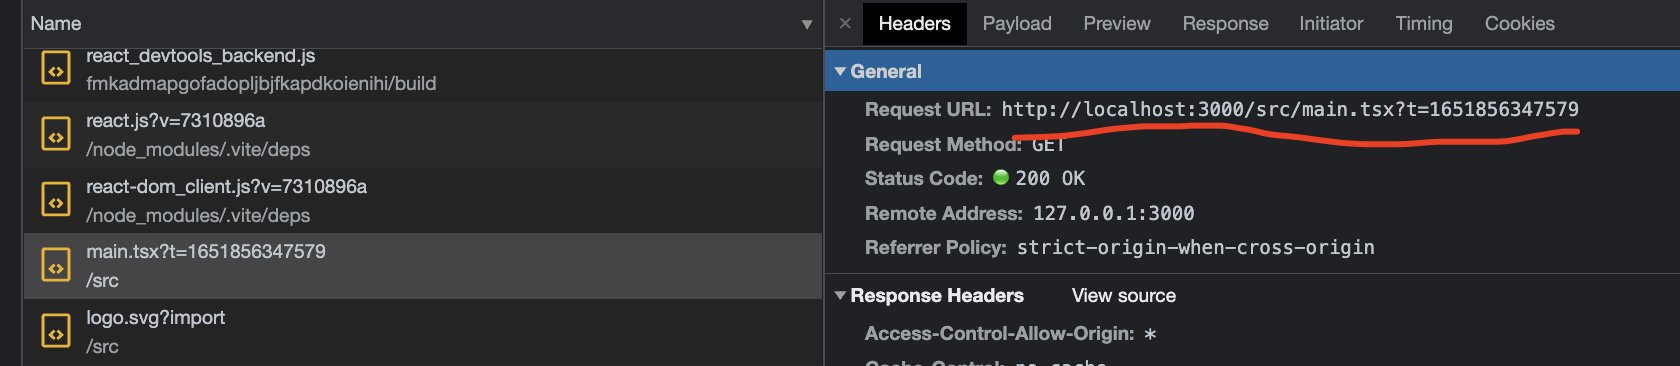This screenshot has height=366, width=1680.
Task: Click the main.tsx script file icon
Action: pos(56,266)
